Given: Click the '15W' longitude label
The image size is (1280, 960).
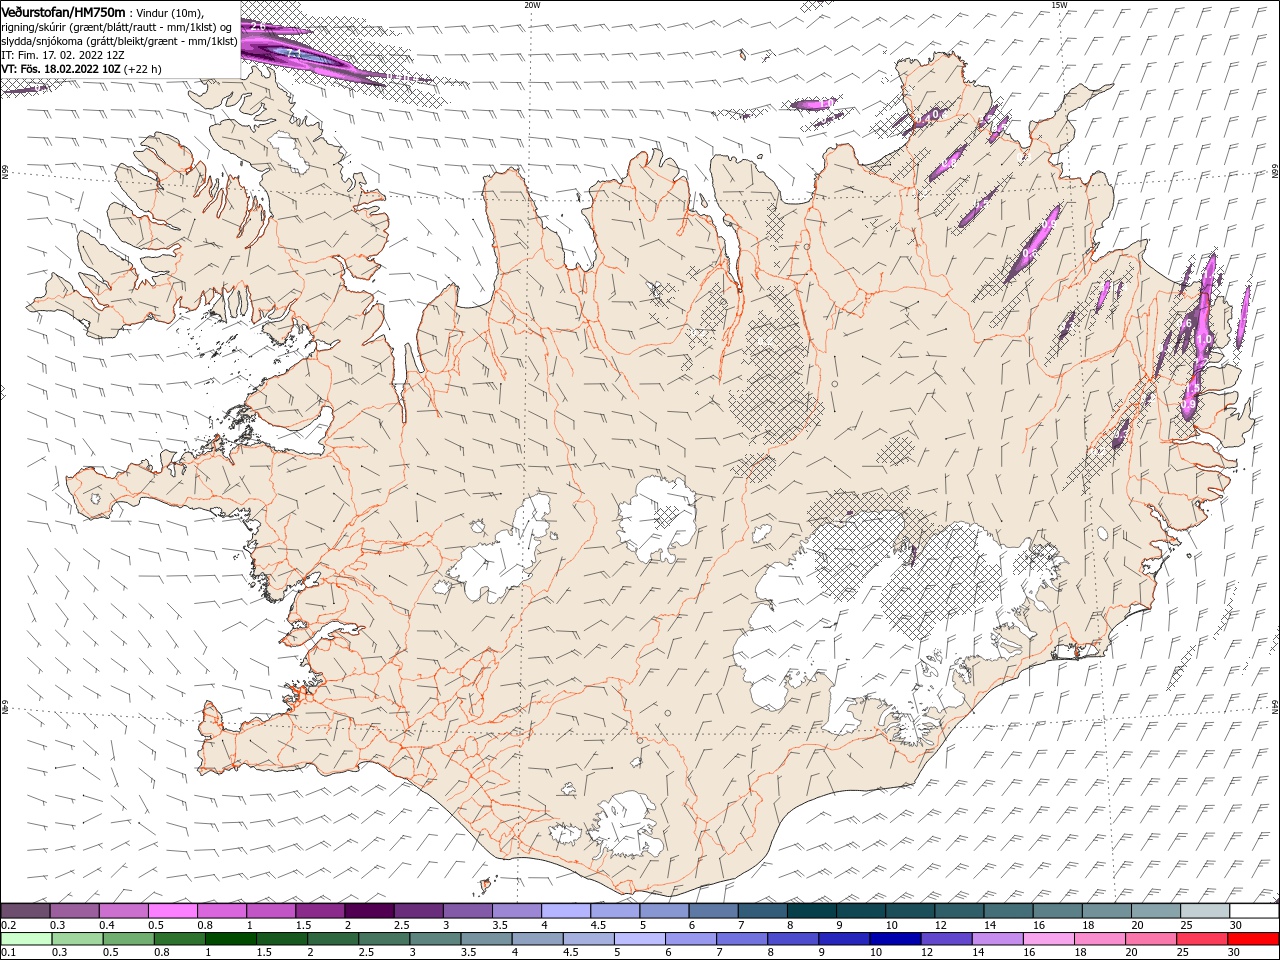Looking at the screenshot, I should (1059, 5).
